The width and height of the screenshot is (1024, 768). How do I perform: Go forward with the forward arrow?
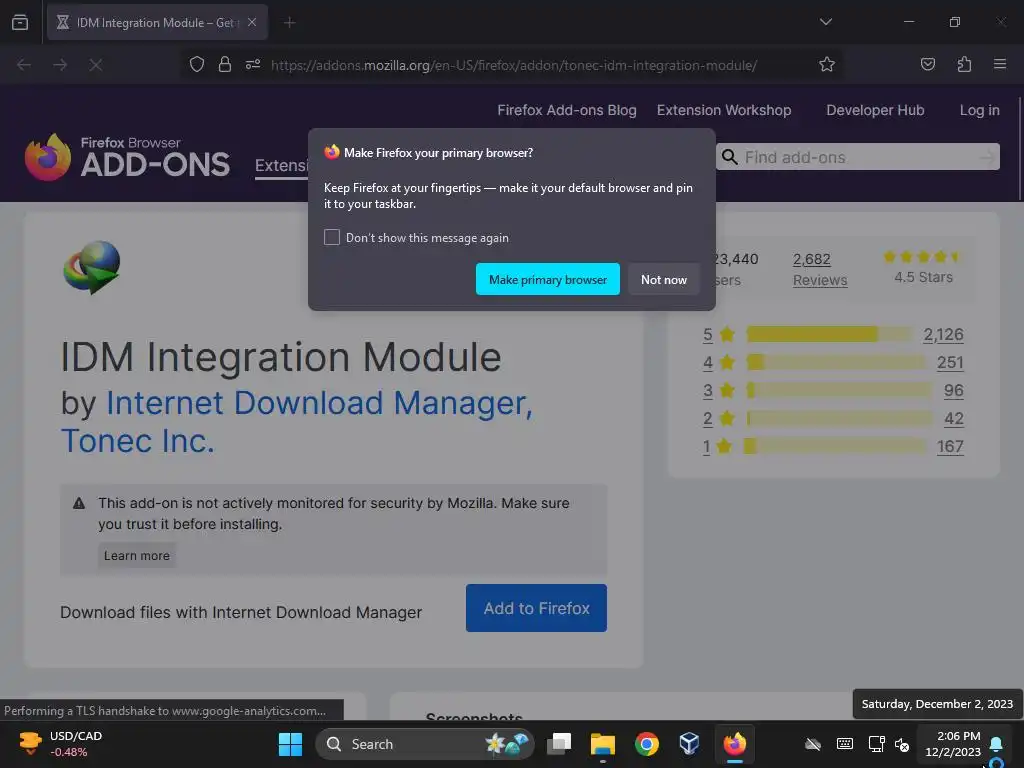60,65
